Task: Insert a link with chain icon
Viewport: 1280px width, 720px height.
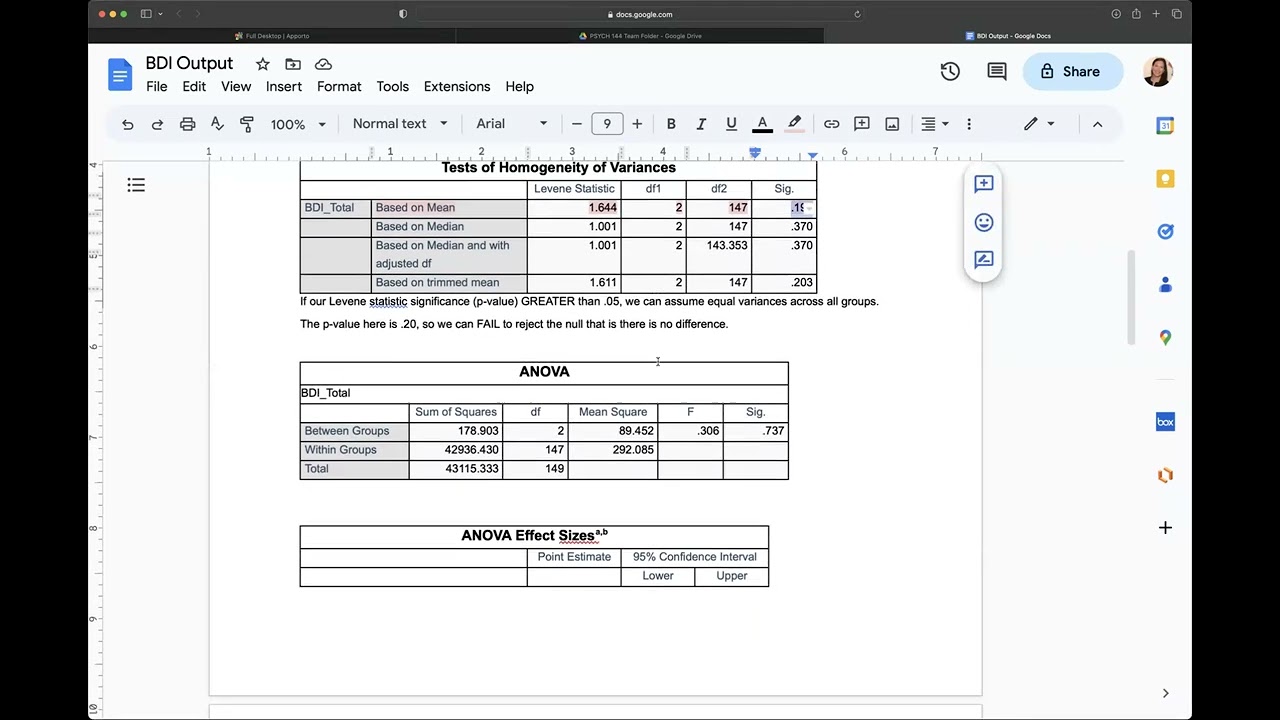Action: pos(831,124)
